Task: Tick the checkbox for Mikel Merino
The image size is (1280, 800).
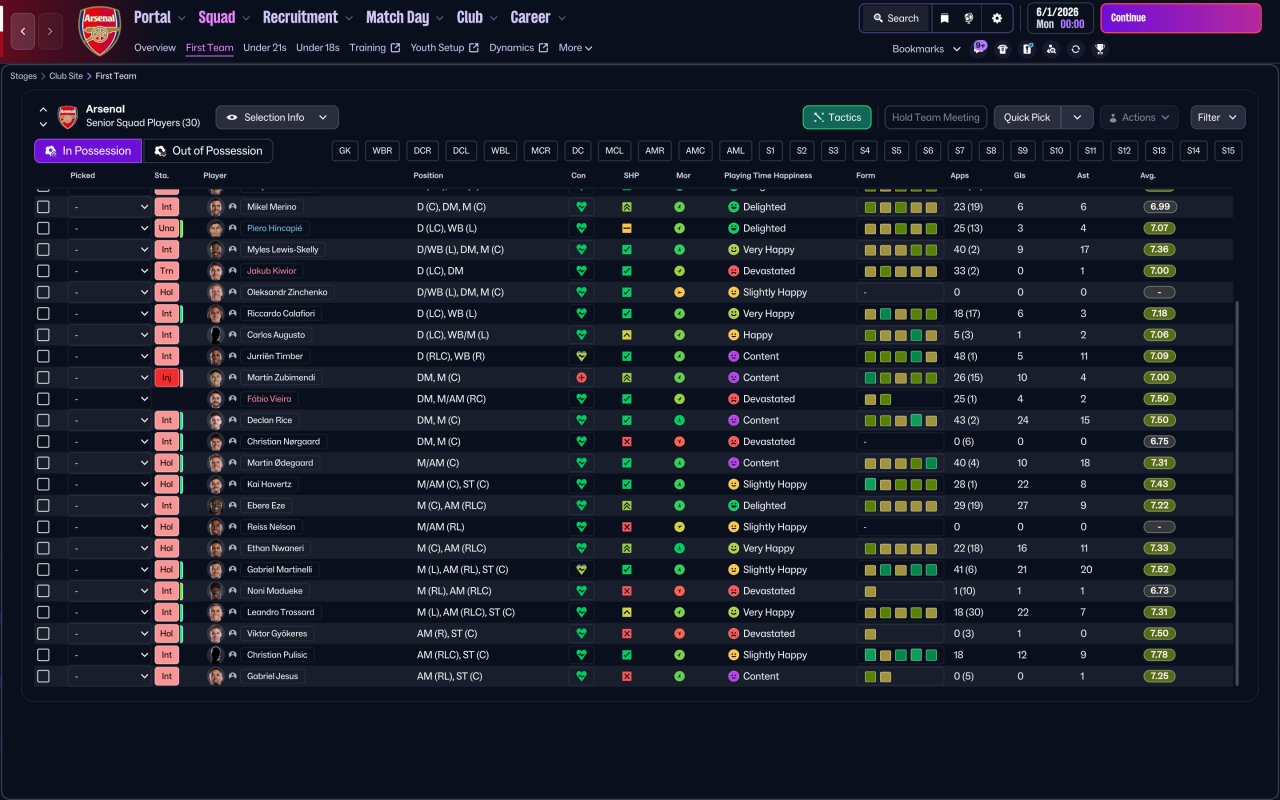Action: pyautogui.click(x=43, y=207)
